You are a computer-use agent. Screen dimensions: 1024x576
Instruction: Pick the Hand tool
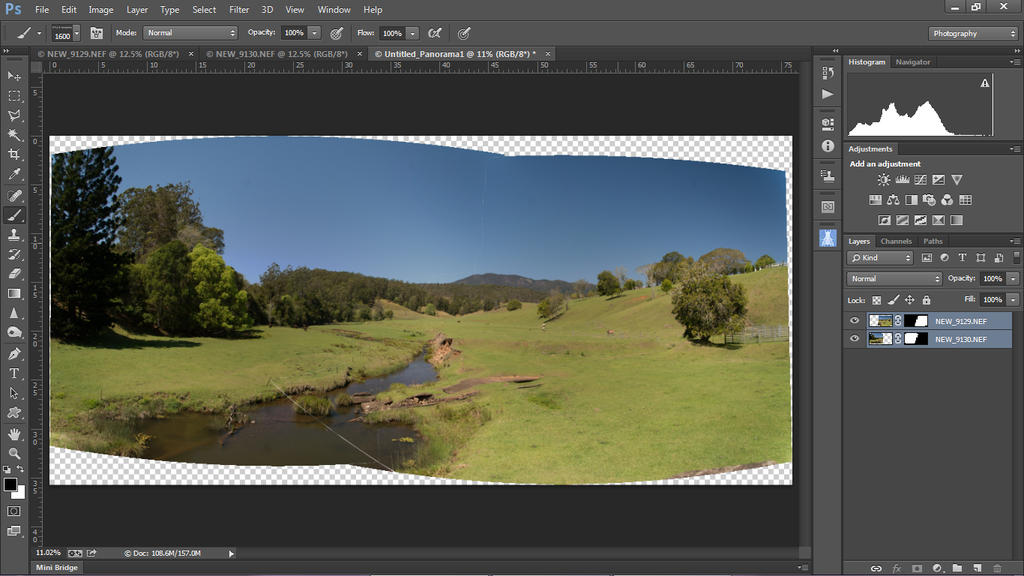pos(14,433)
